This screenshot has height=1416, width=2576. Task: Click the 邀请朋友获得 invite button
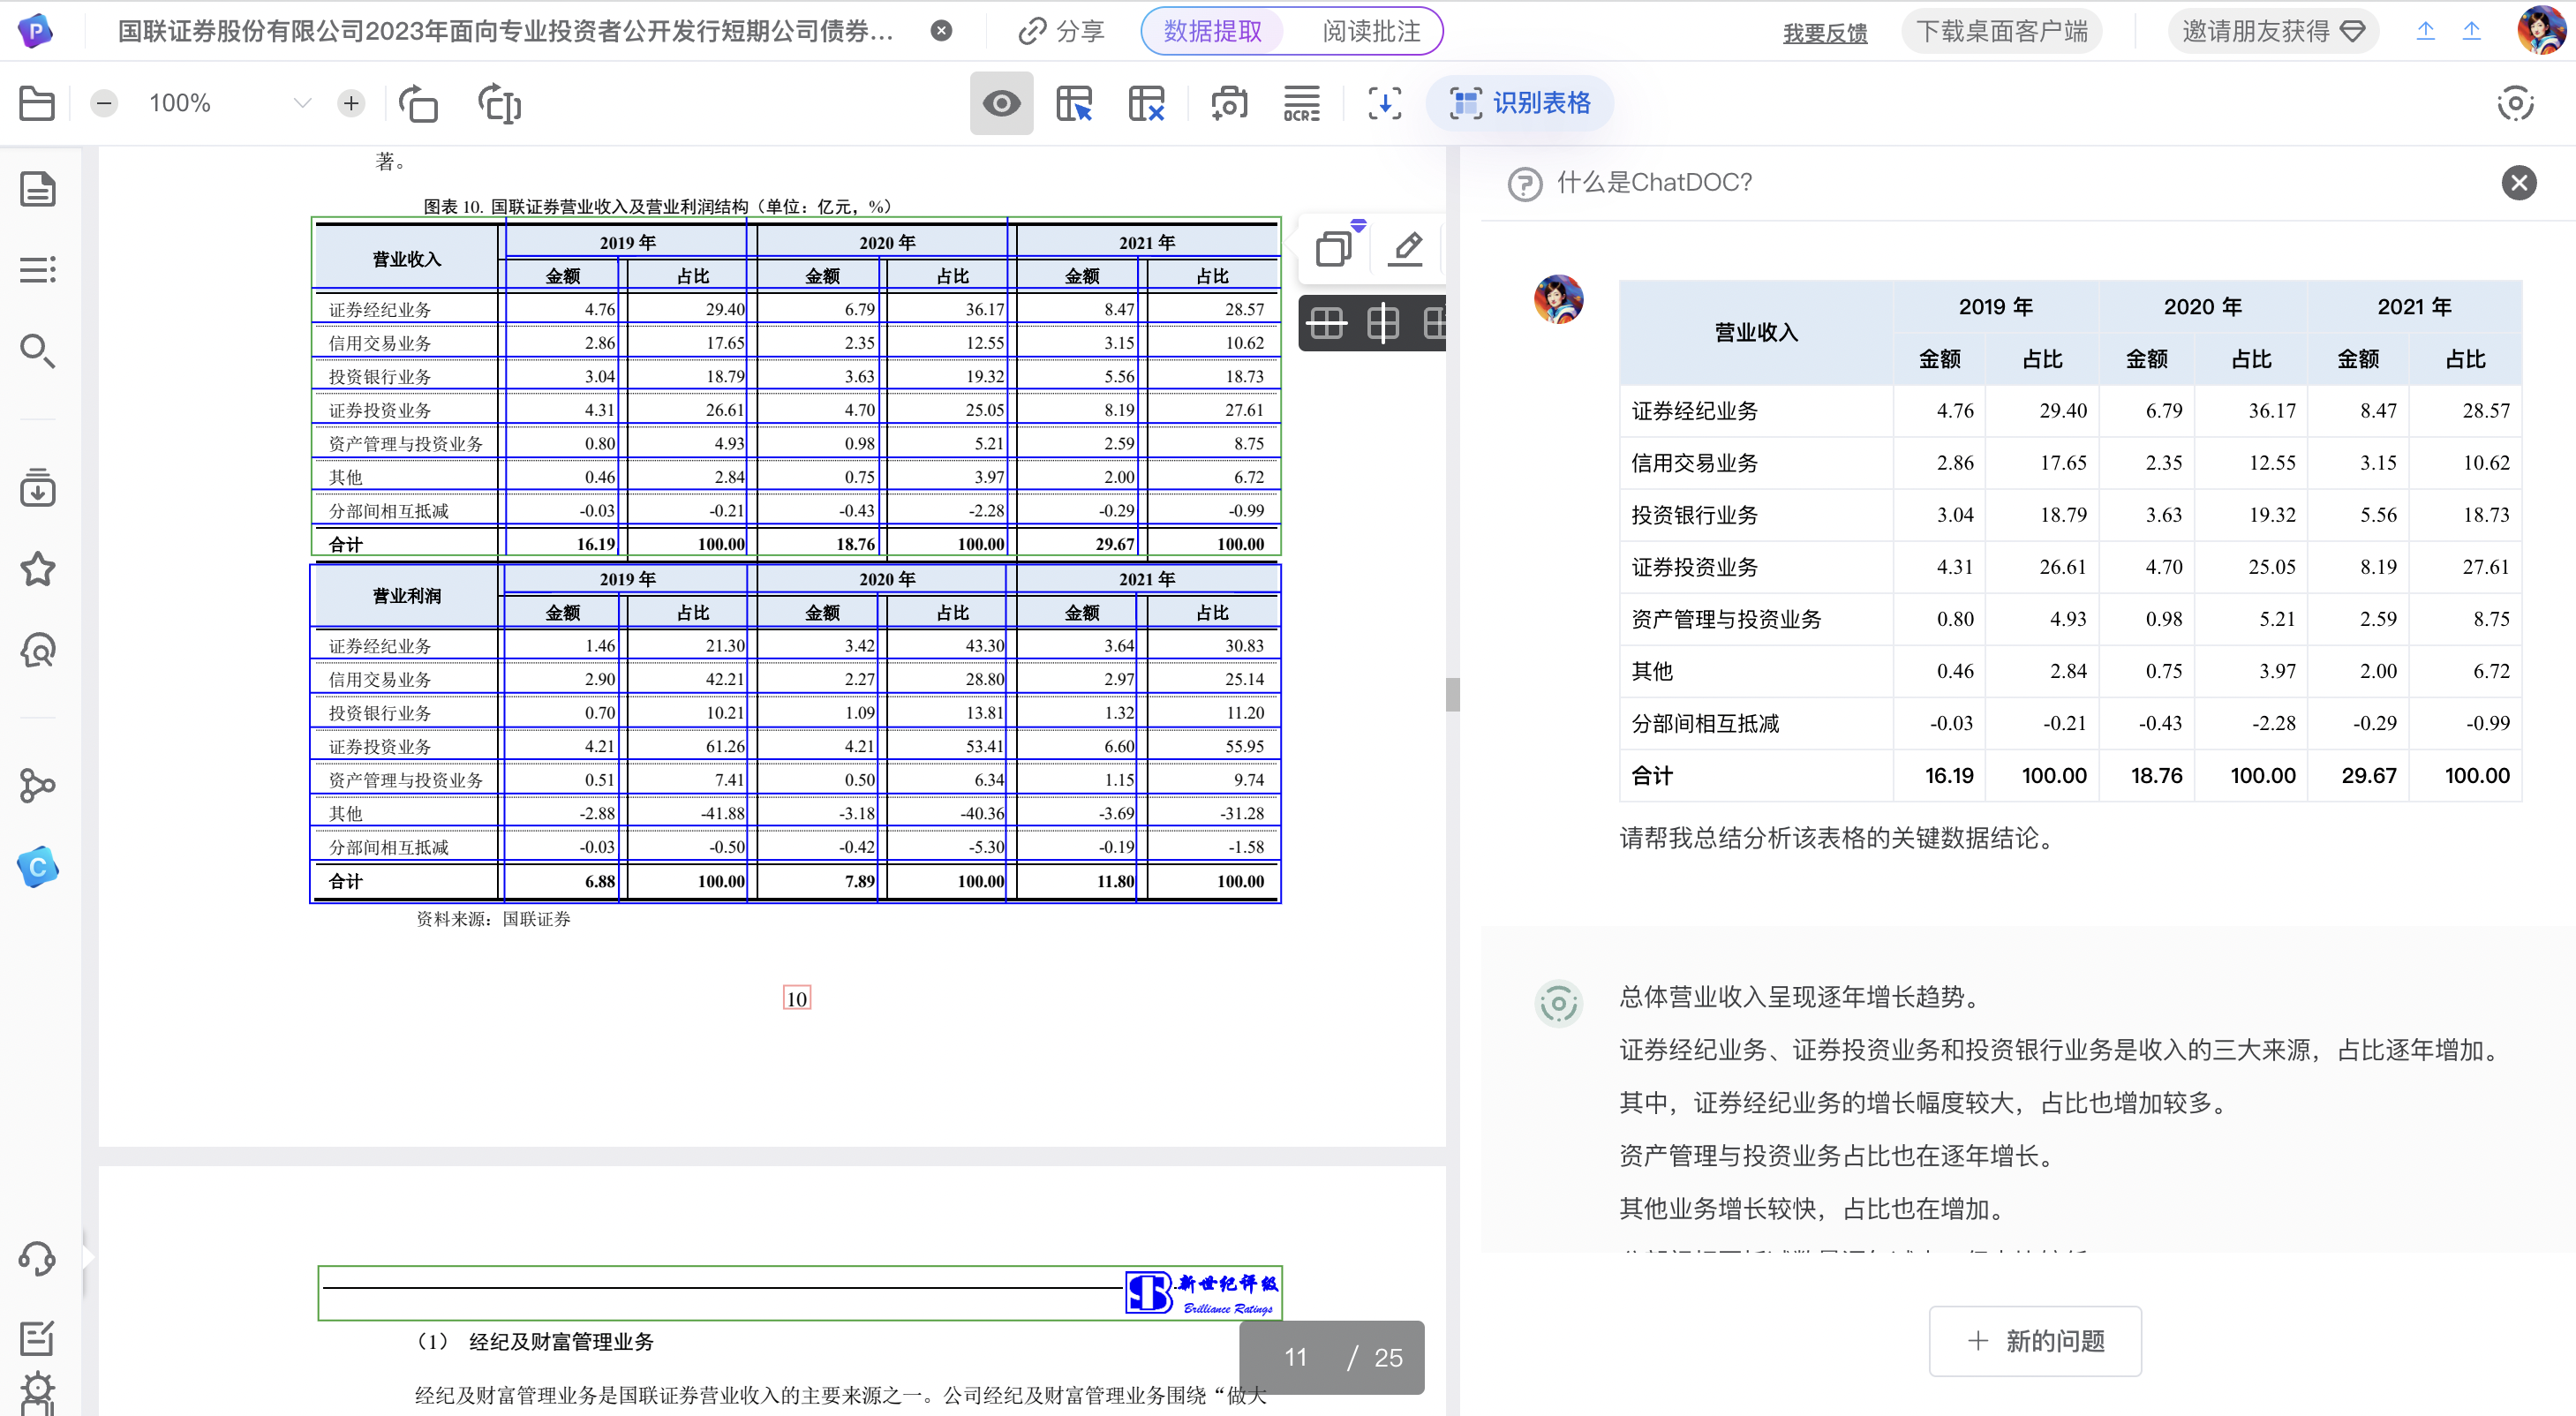coord(2273,31)
